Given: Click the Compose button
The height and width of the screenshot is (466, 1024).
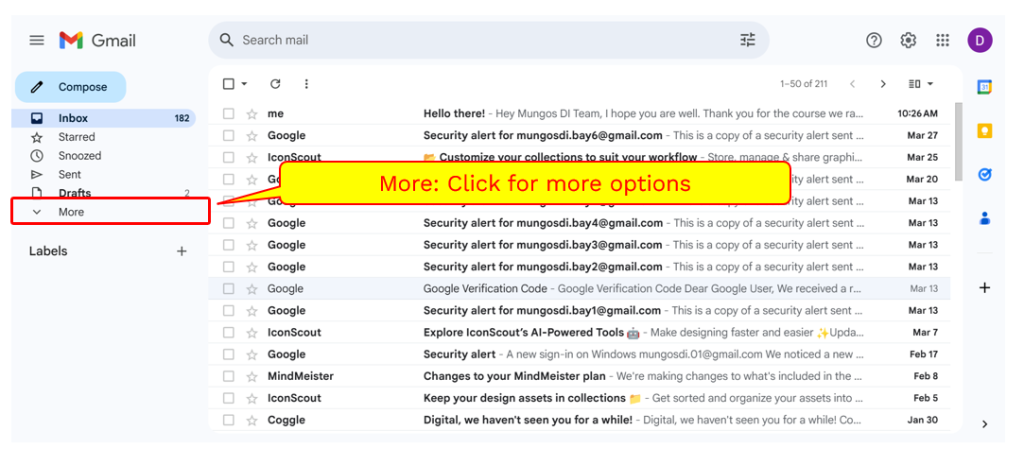Looking at the screenshot, I should point(70,87).
